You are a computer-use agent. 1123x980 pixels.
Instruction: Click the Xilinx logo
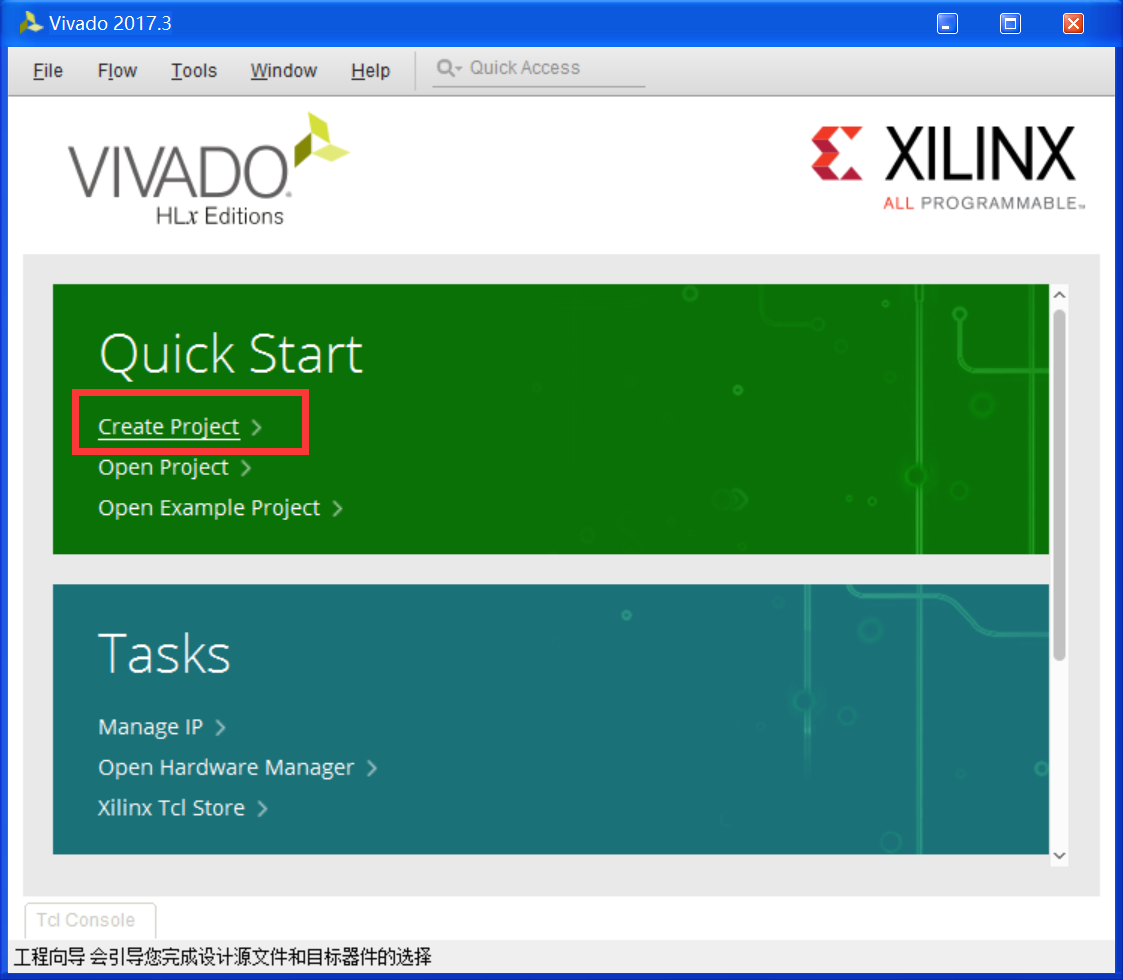948,168
